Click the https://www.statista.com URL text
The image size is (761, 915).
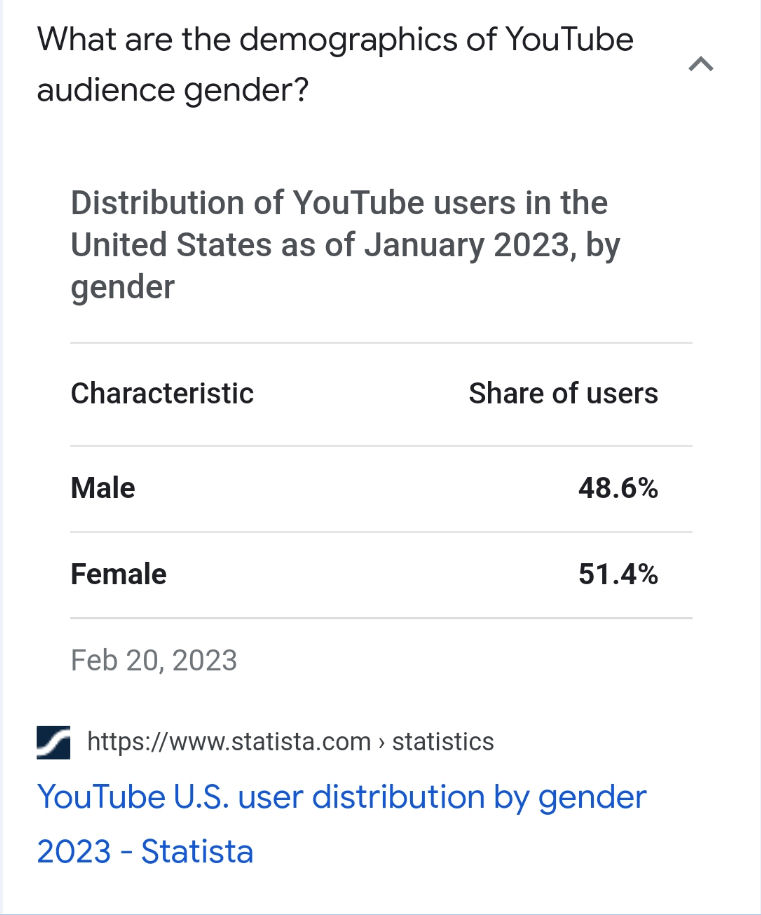229,742
